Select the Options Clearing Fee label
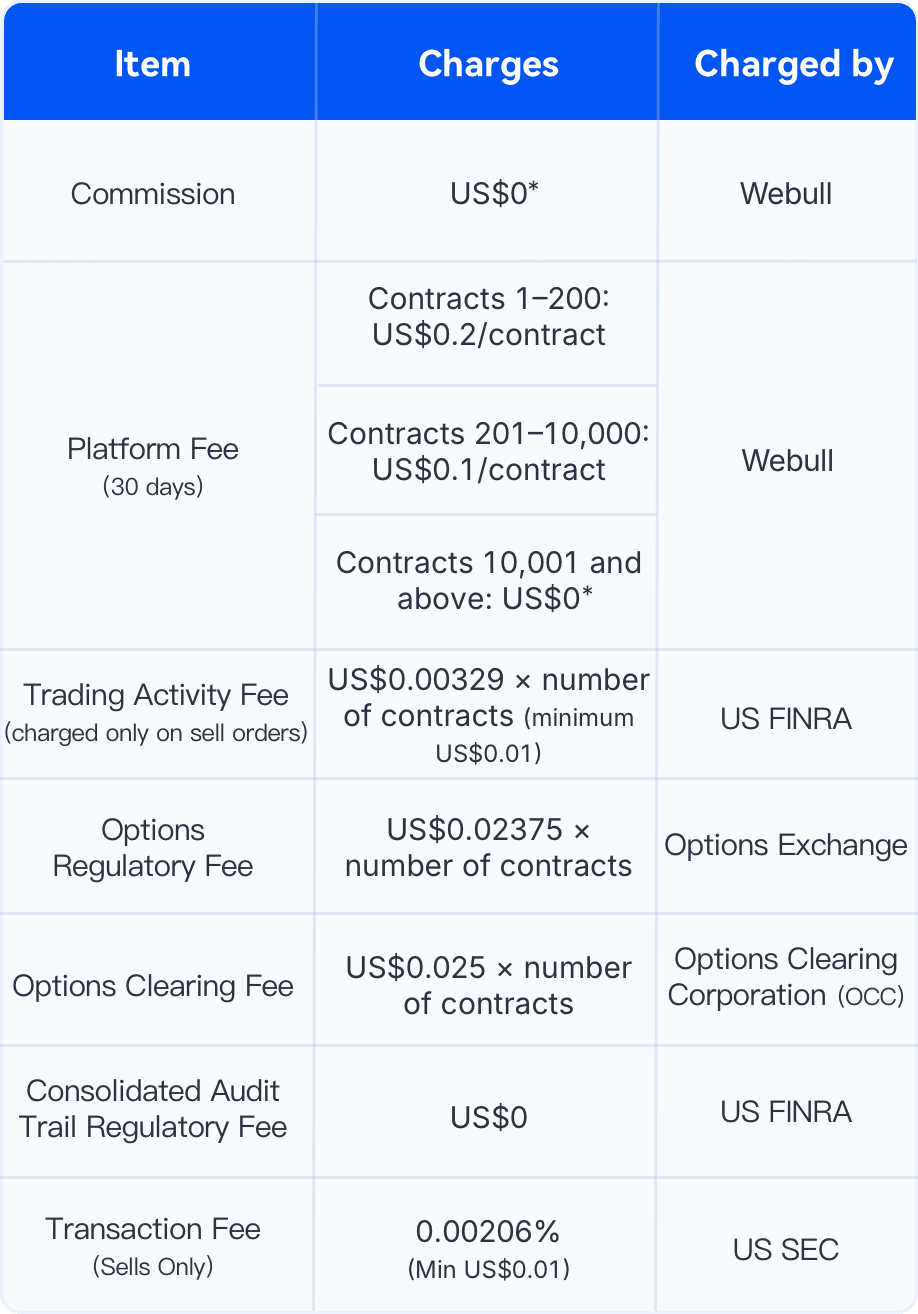 pyautogui.click(x=153, y=985)
